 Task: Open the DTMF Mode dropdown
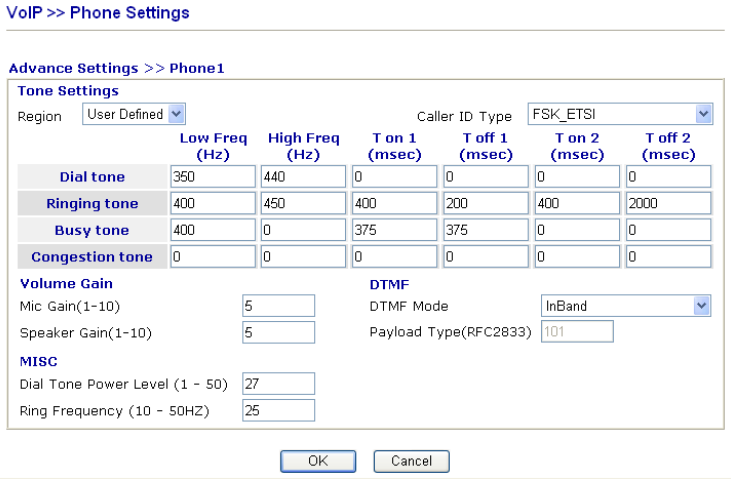pyautogui.click(x=626, y=306)
